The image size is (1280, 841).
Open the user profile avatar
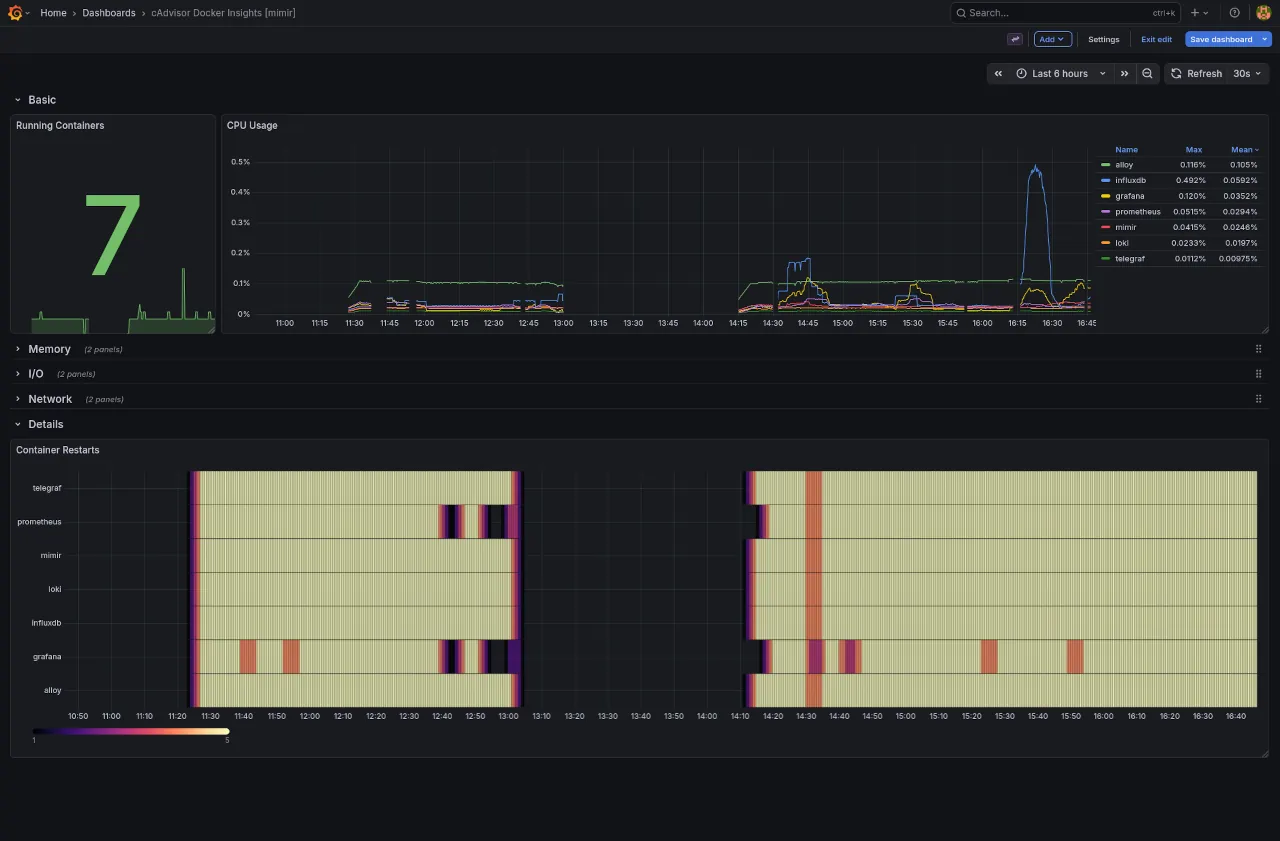click(1263, 13)
